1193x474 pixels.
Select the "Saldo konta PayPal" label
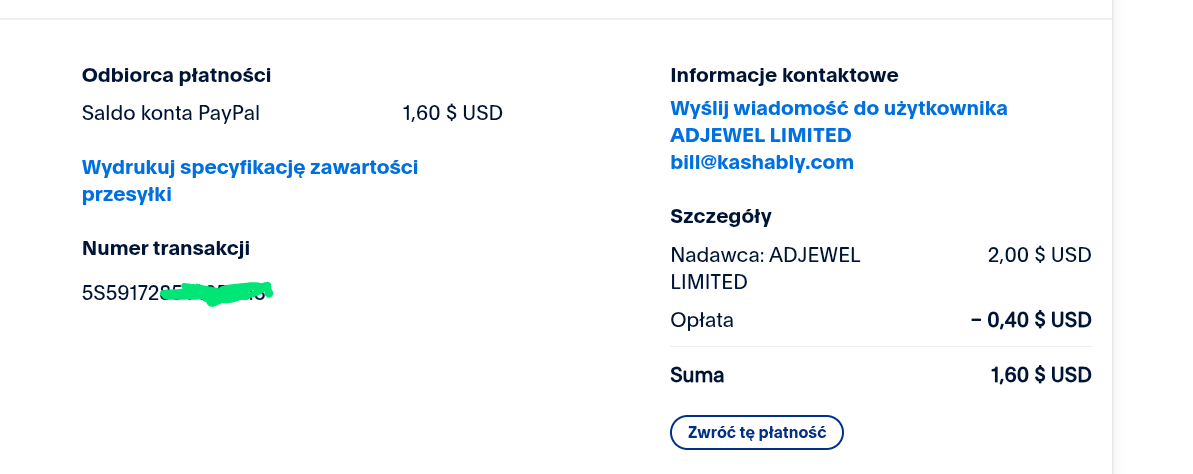[x=170, y=113]
